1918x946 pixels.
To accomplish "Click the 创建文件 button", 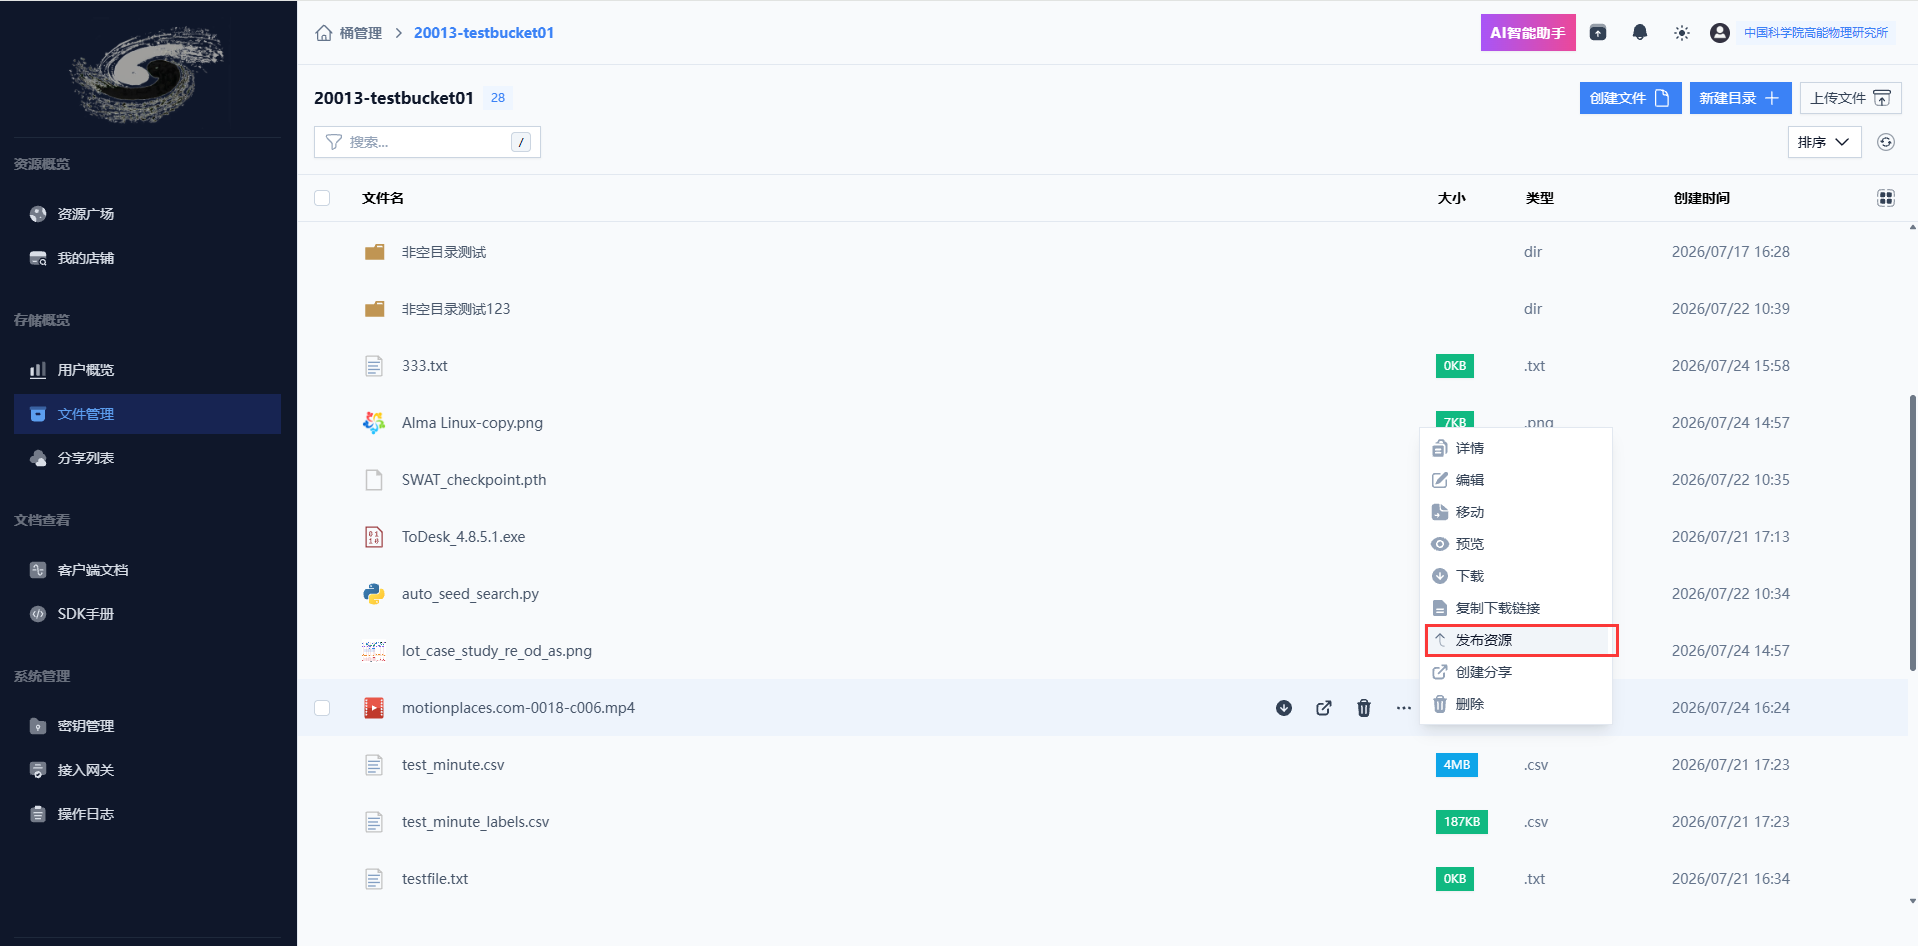I will [1630, 98].
